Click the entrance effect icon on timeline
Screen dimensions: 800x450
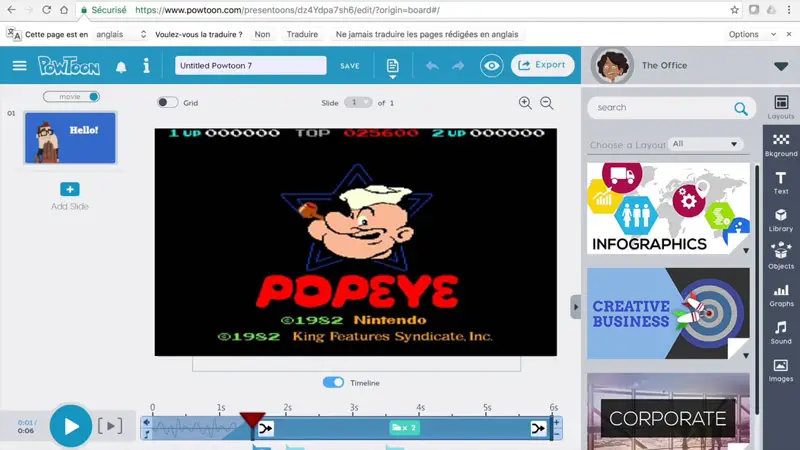tap(265, 429)
